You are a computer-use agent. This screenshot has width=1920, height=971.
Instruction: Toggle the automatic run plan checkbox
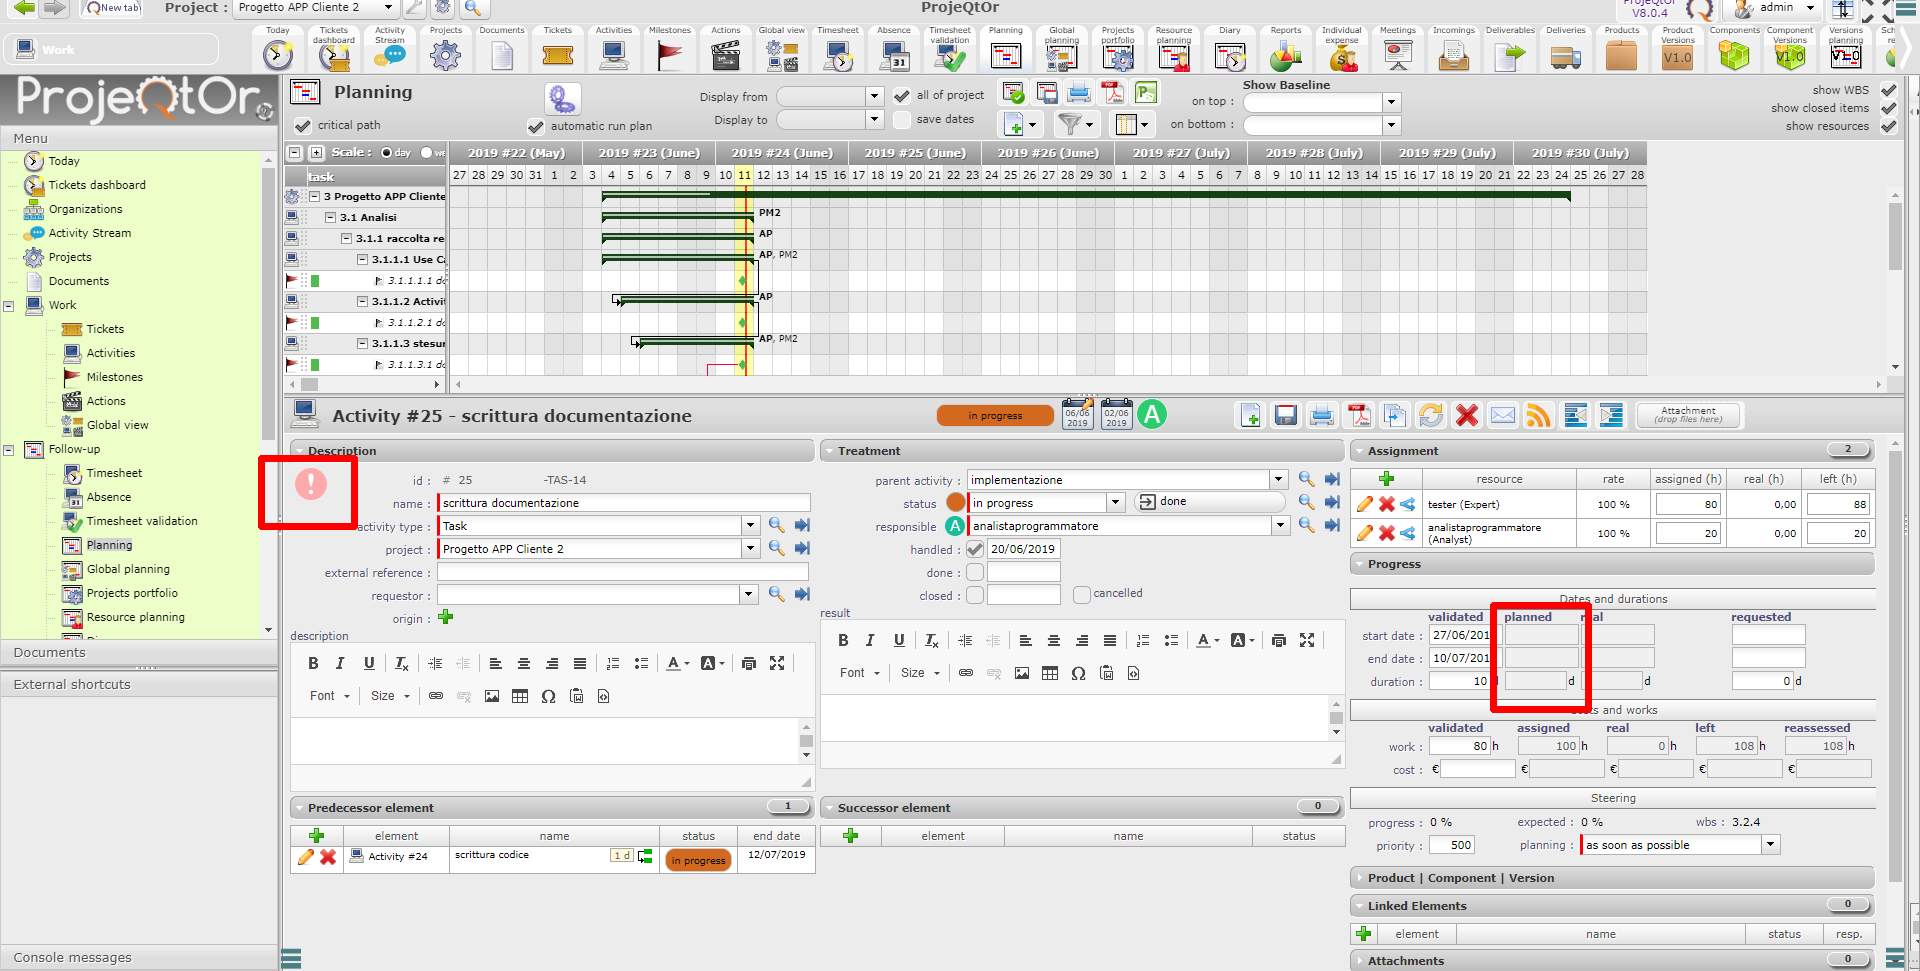[x=536, y=127]
